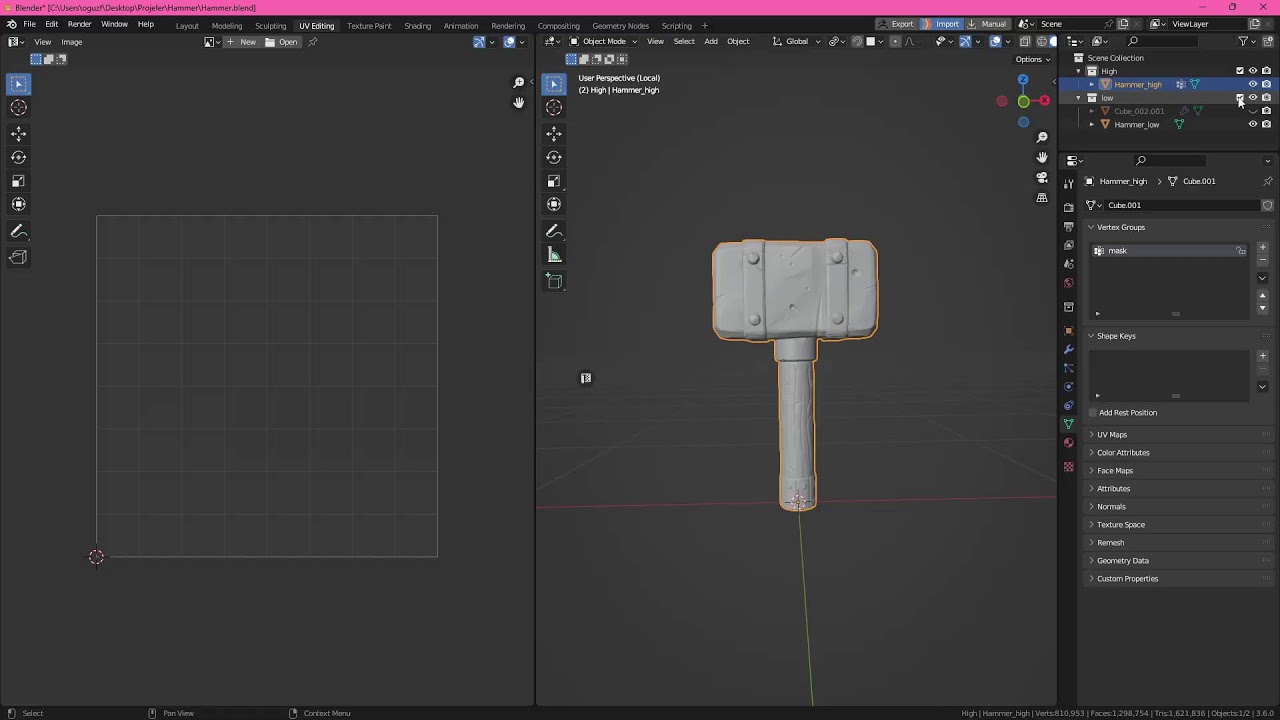This screenshot has width=1280, height=720.
Task: Select the Move tool in 3D viewport toolbar
Action: point(554,133)
